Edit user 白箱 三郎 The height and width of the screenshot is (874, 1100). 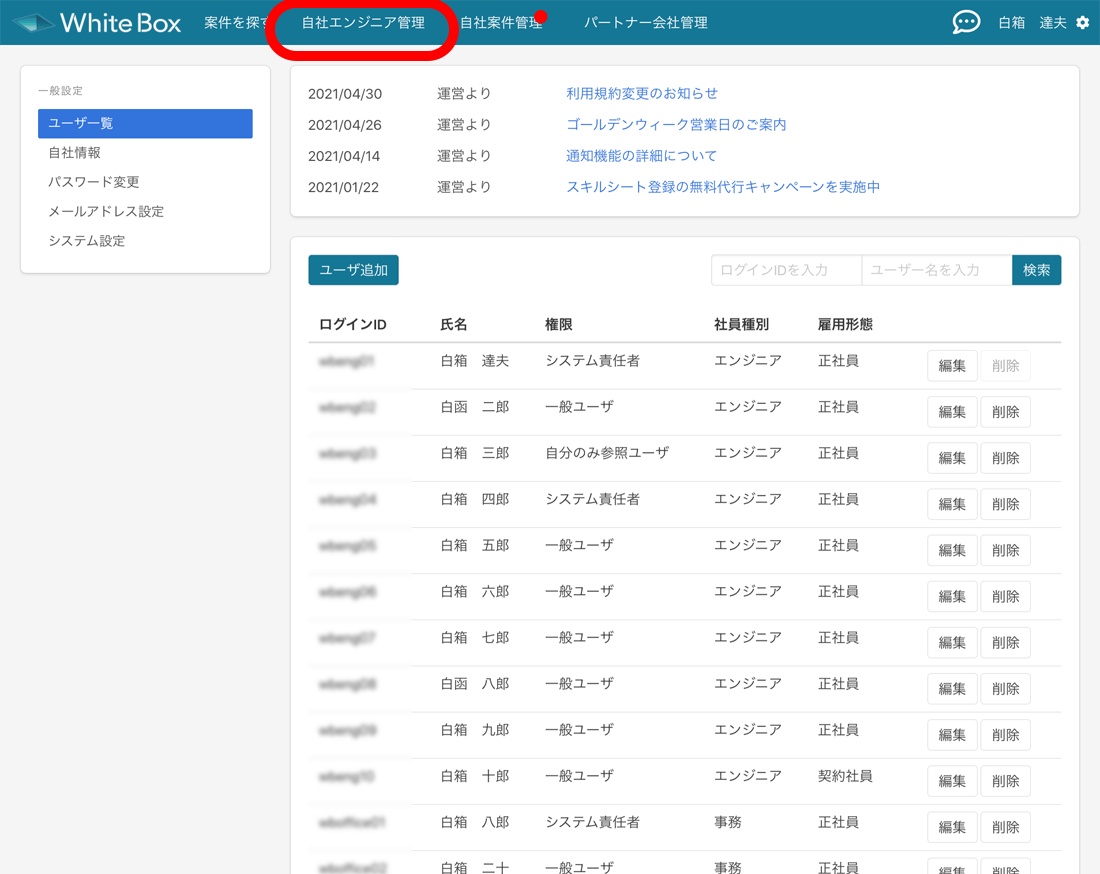tap(952, 458)
